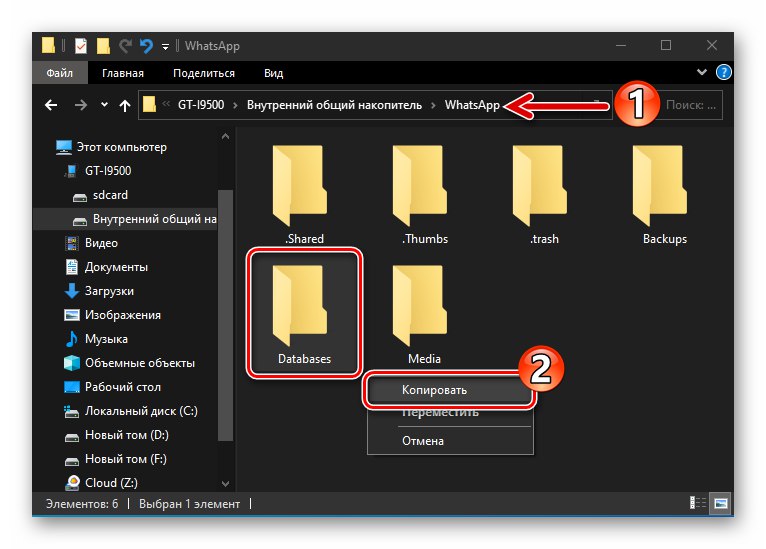
Task: Expand the chevron after GT-I9500 in the address bar
Action: pos(235,105)
